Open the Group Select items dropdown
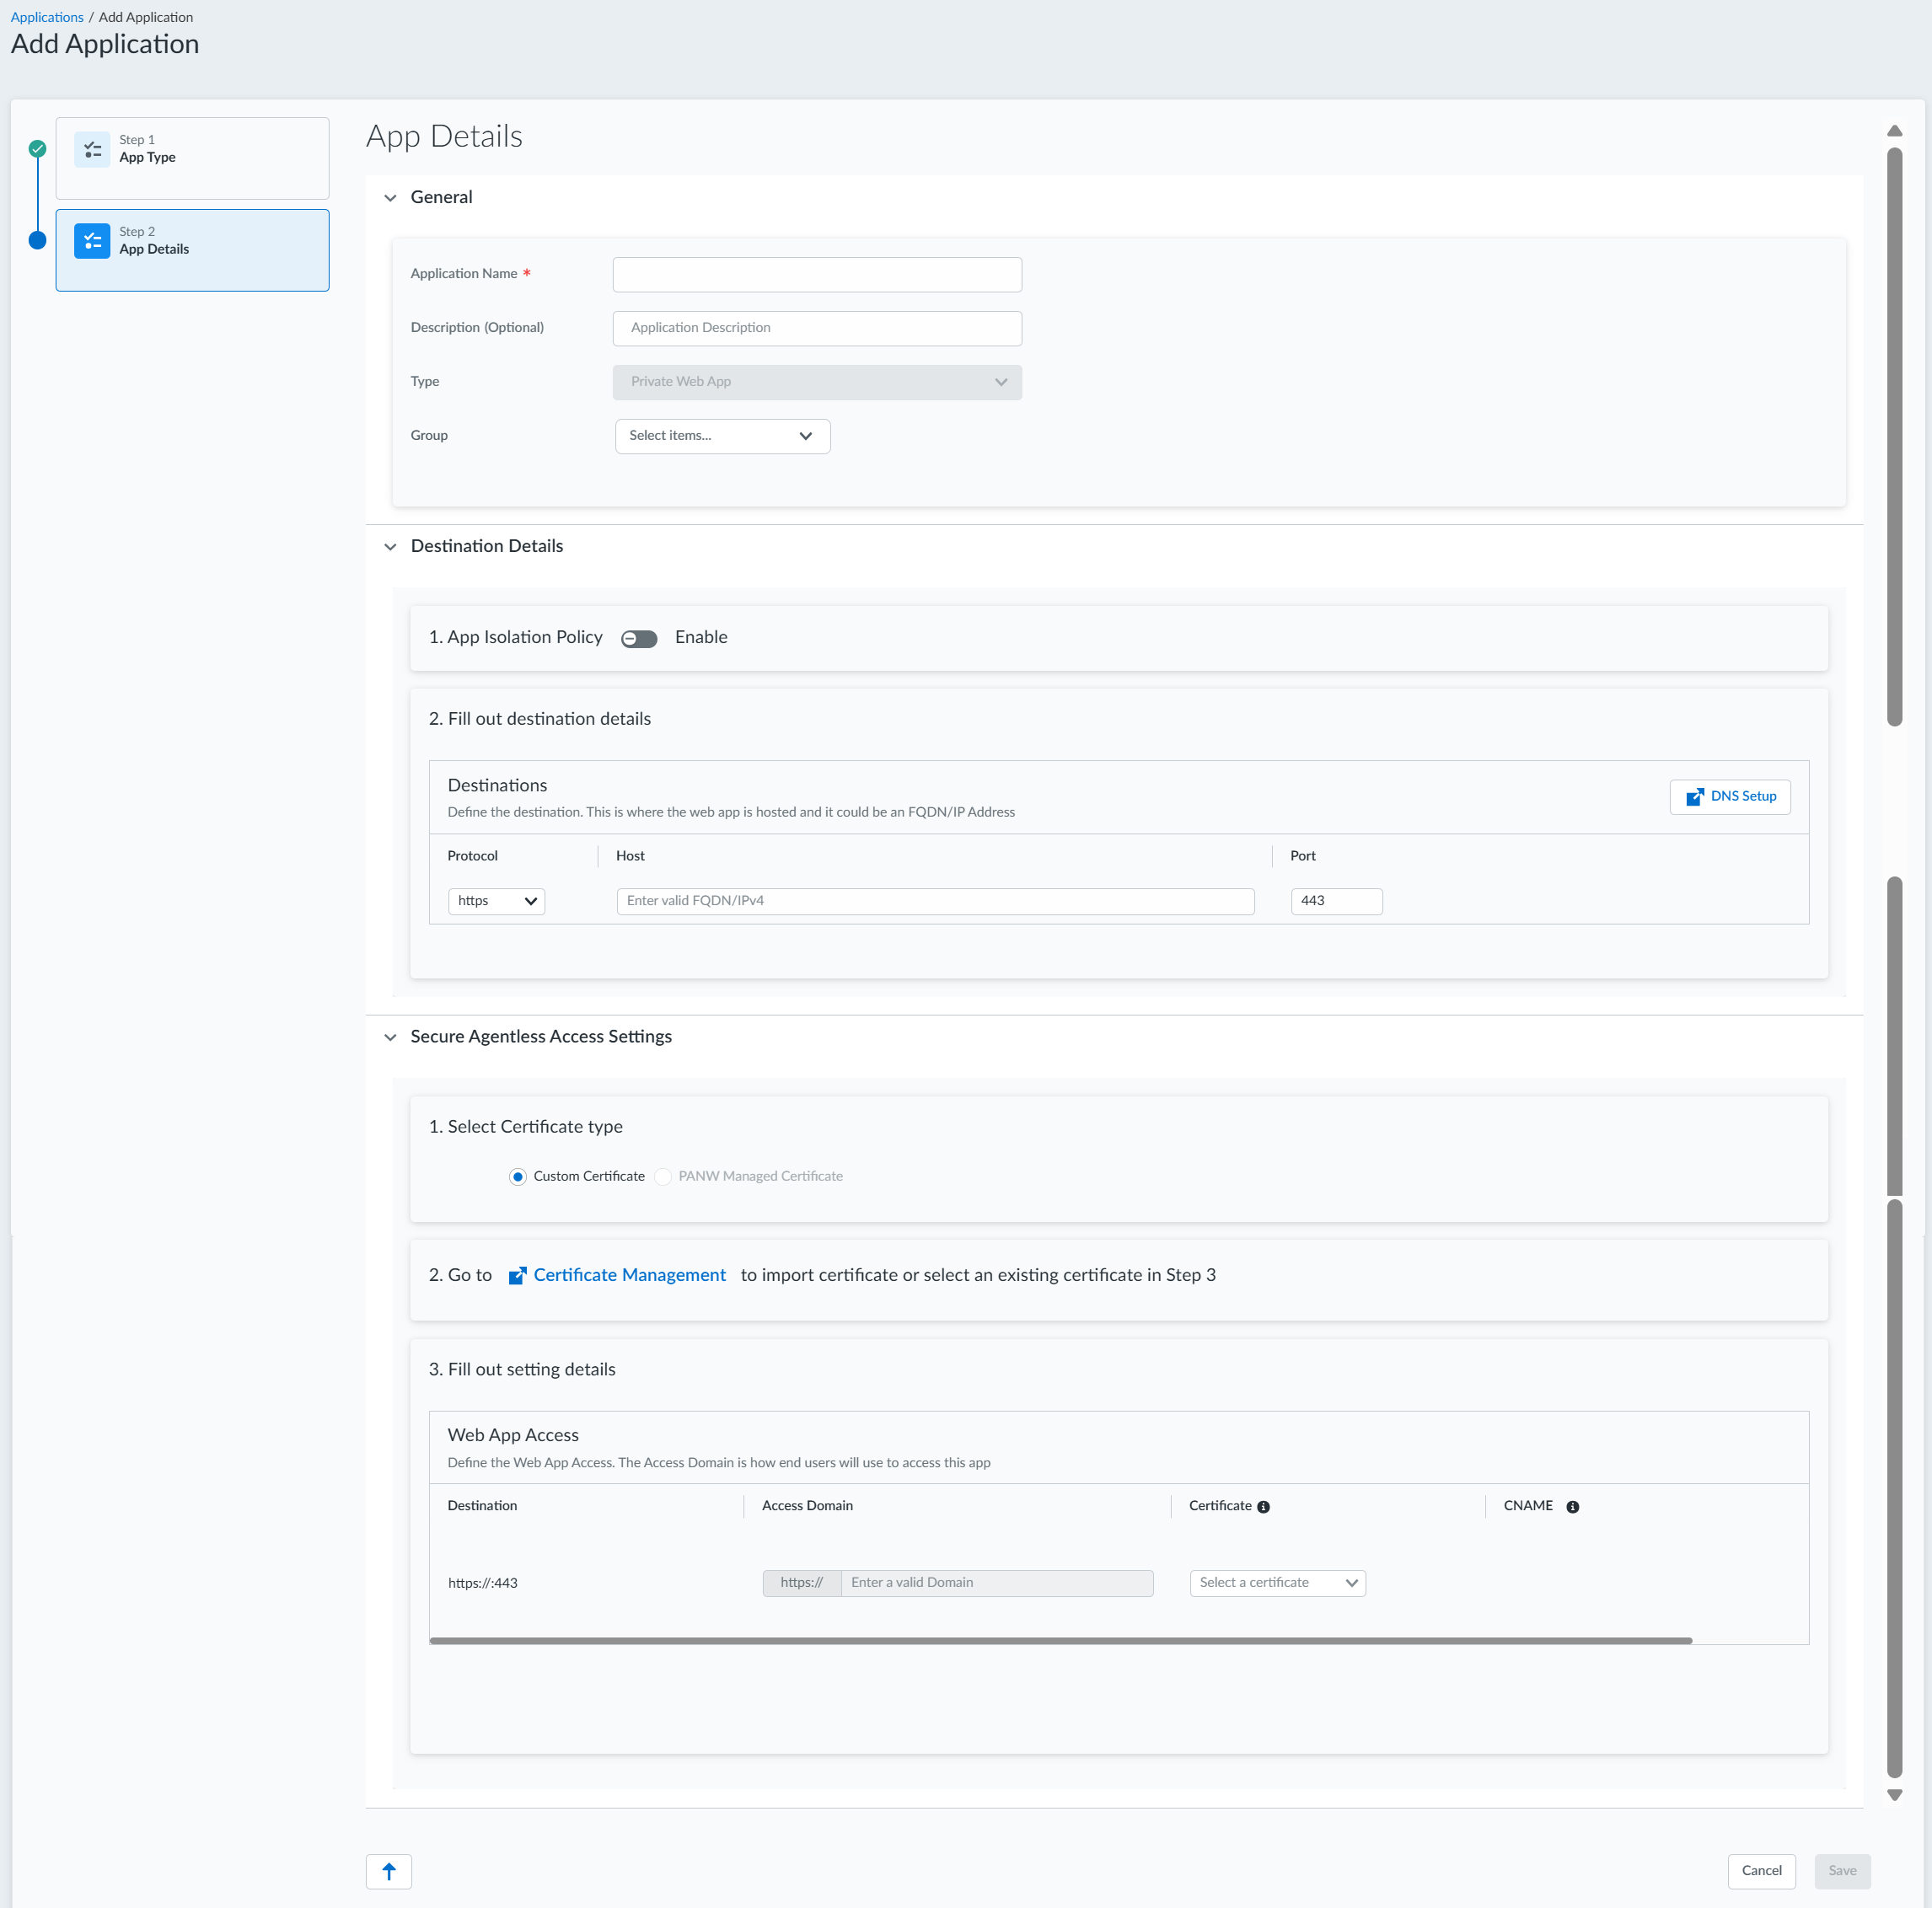 coord(722,436)
